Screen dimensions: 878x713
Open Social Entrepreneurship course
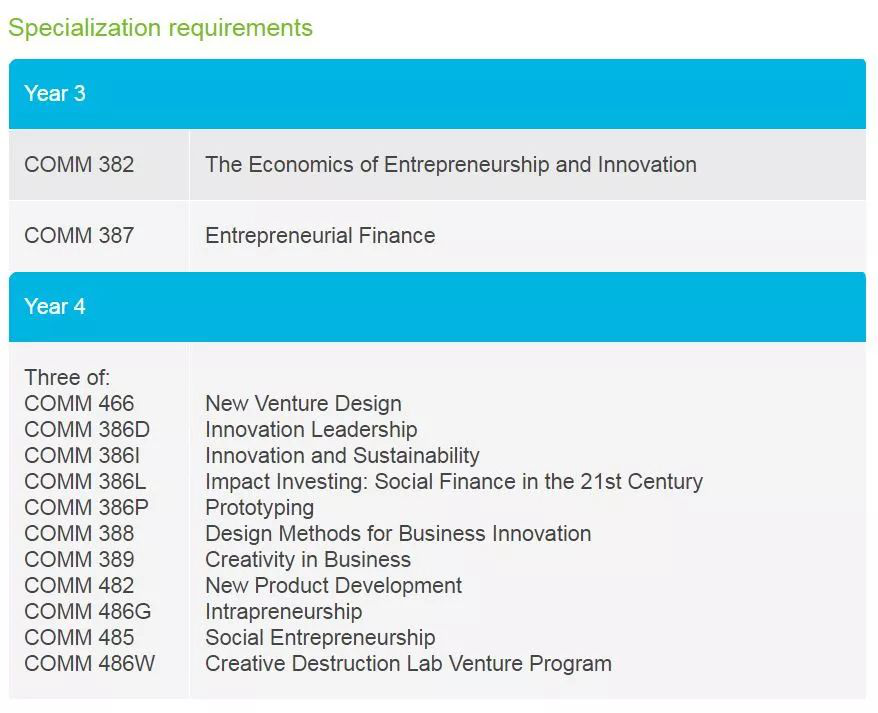click(320, 638)
